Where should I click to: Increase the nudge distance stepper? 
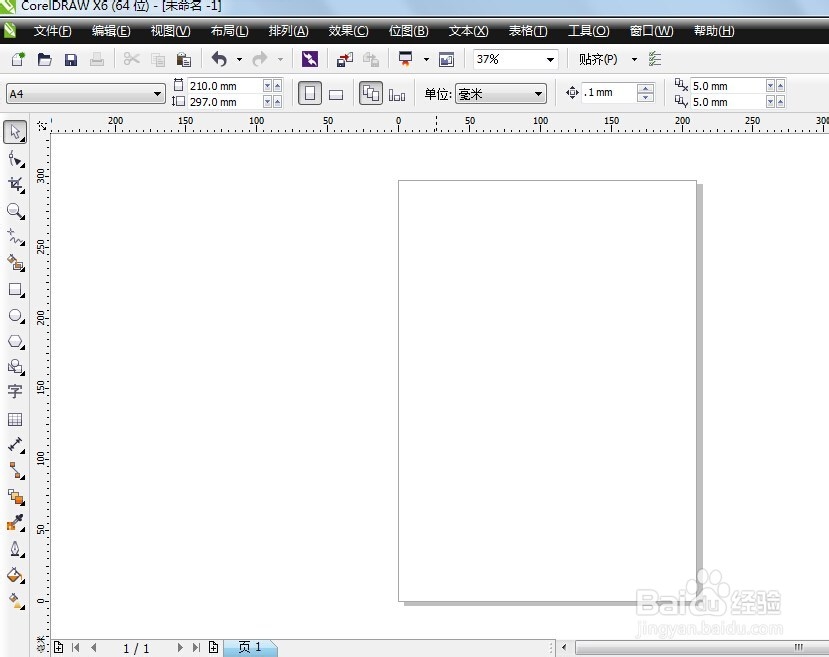[x=645, y=88]
